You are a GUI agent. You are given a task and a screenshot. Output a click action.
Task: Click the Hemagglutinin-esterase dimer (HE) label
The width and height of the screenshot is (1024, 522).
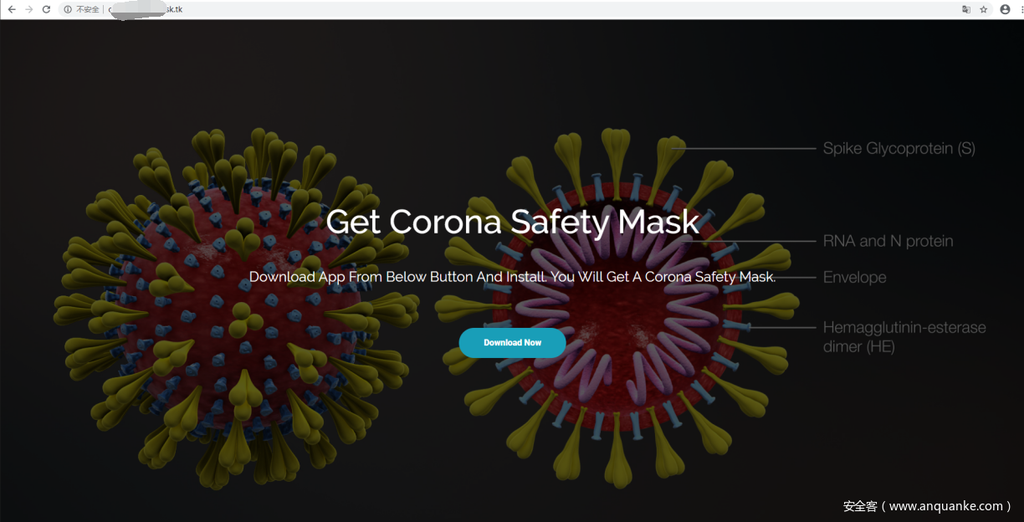click(904, 336)
